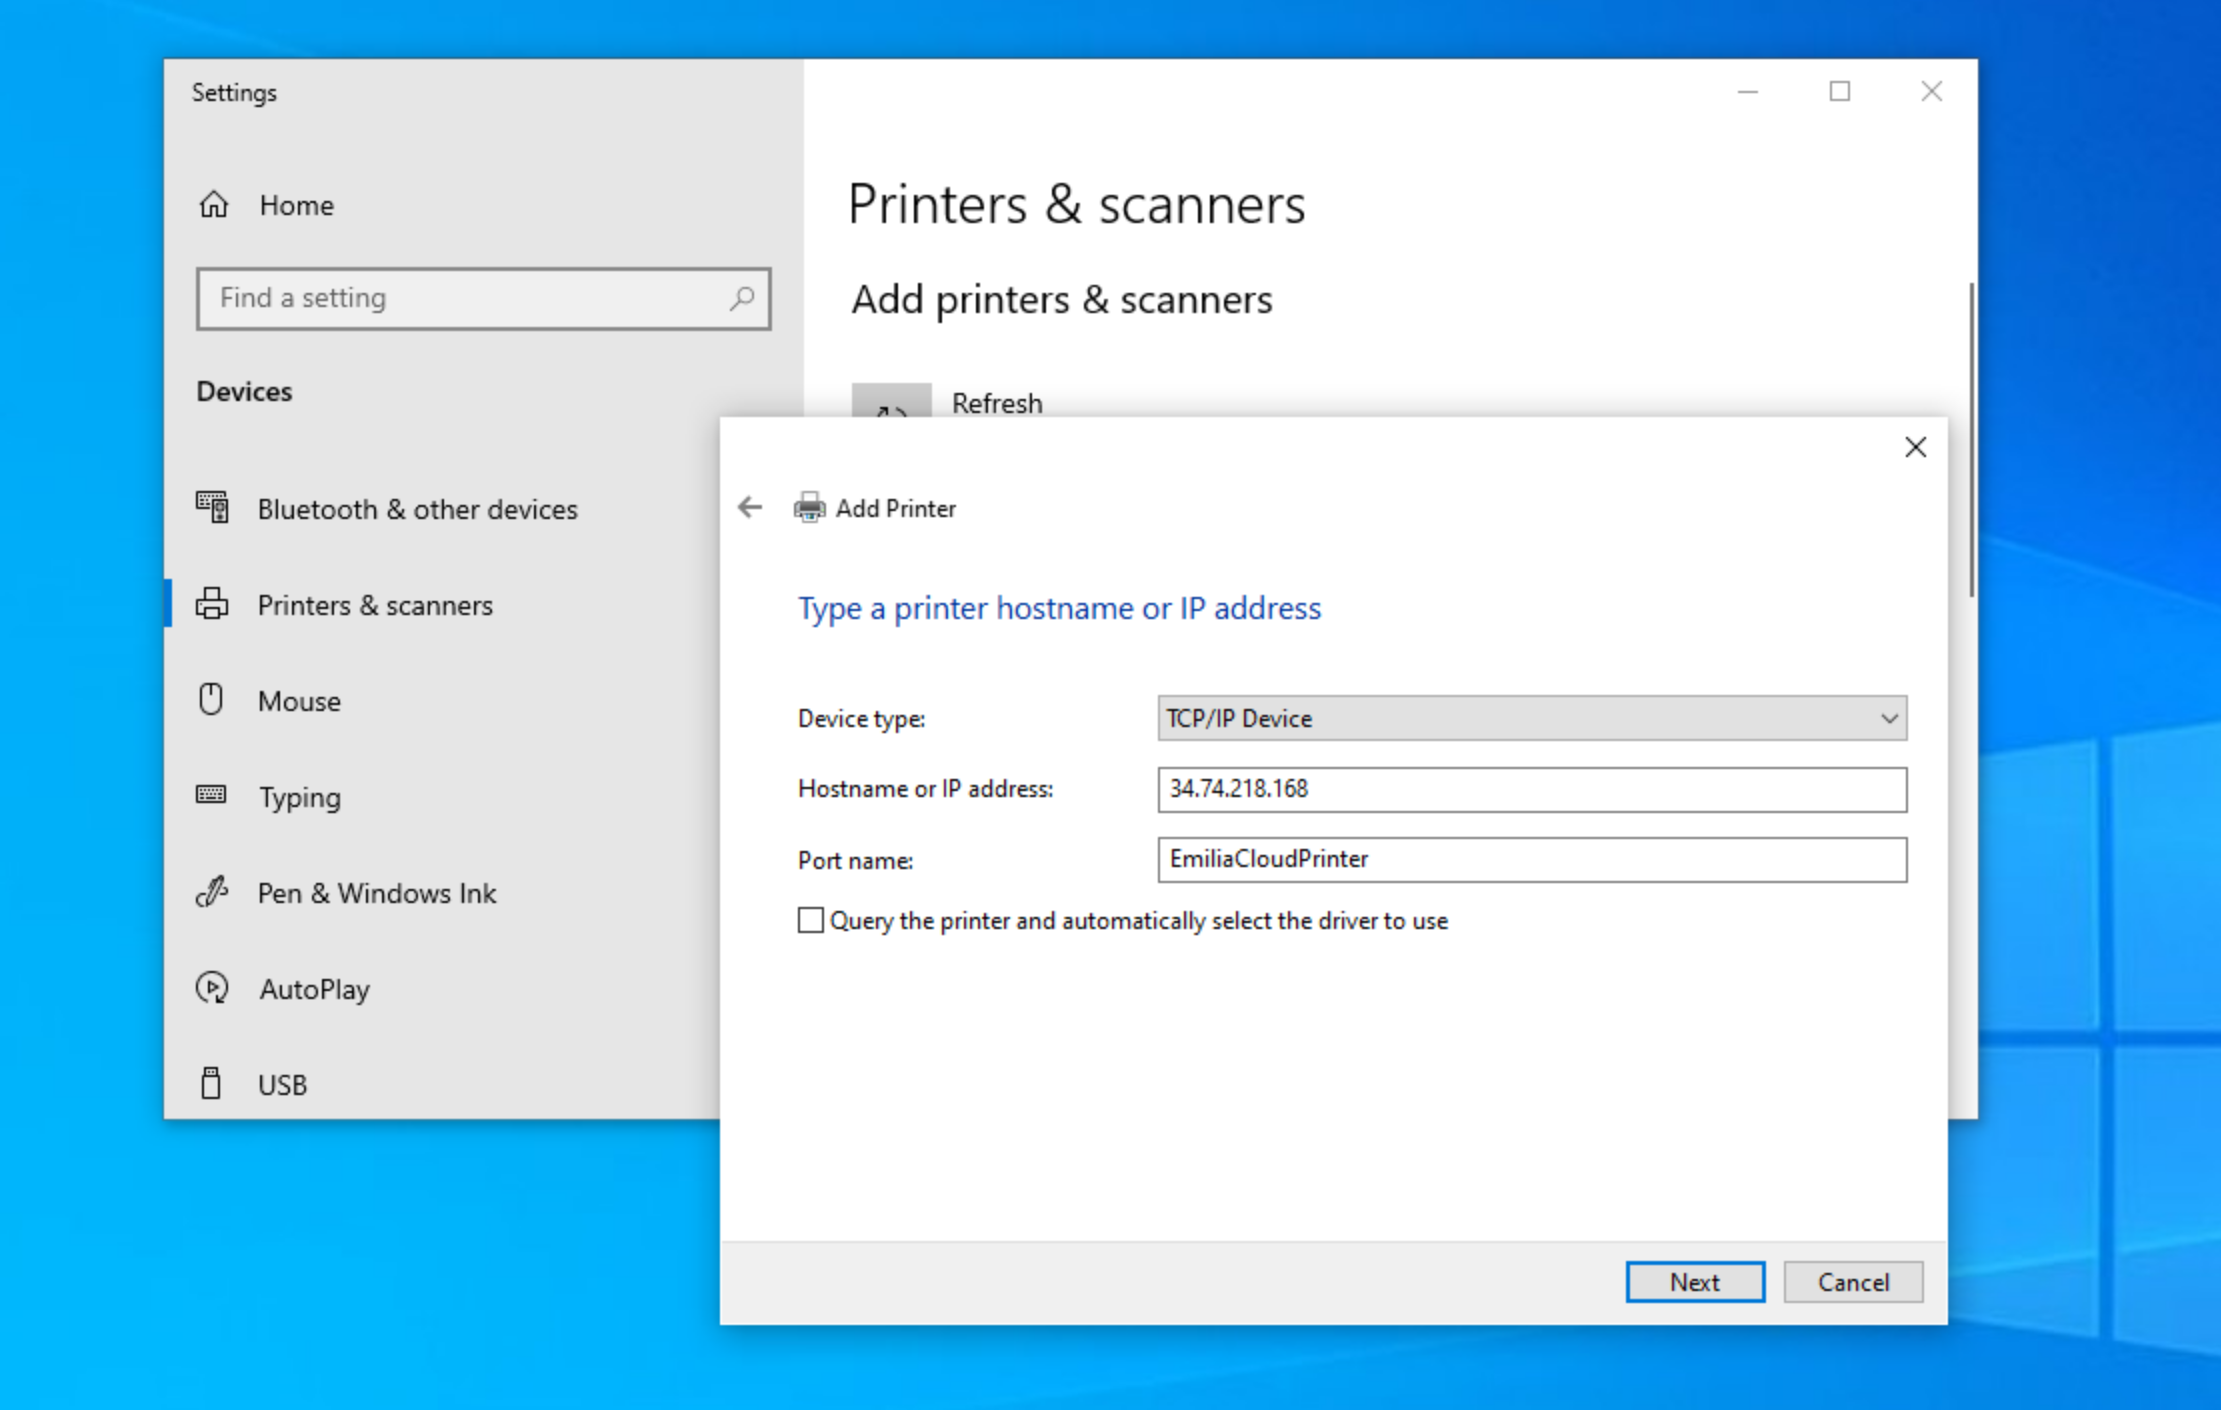Click the Settings window vertical scrollbar
The width and height of the screenshot is (2221, 1410).
click(x=1971, y=440)
